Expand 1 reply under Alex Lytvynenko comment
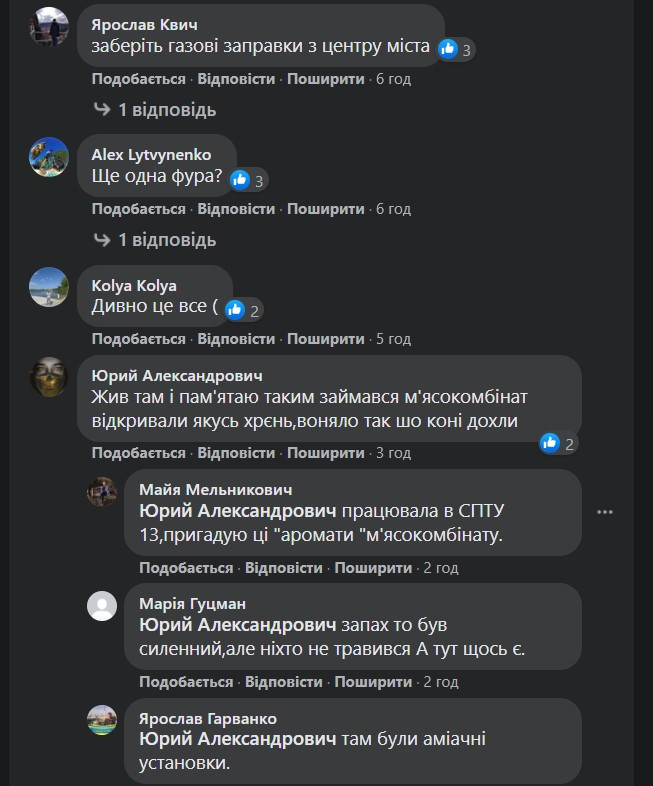The image size is (653, 786). click(x=154, y=240)
